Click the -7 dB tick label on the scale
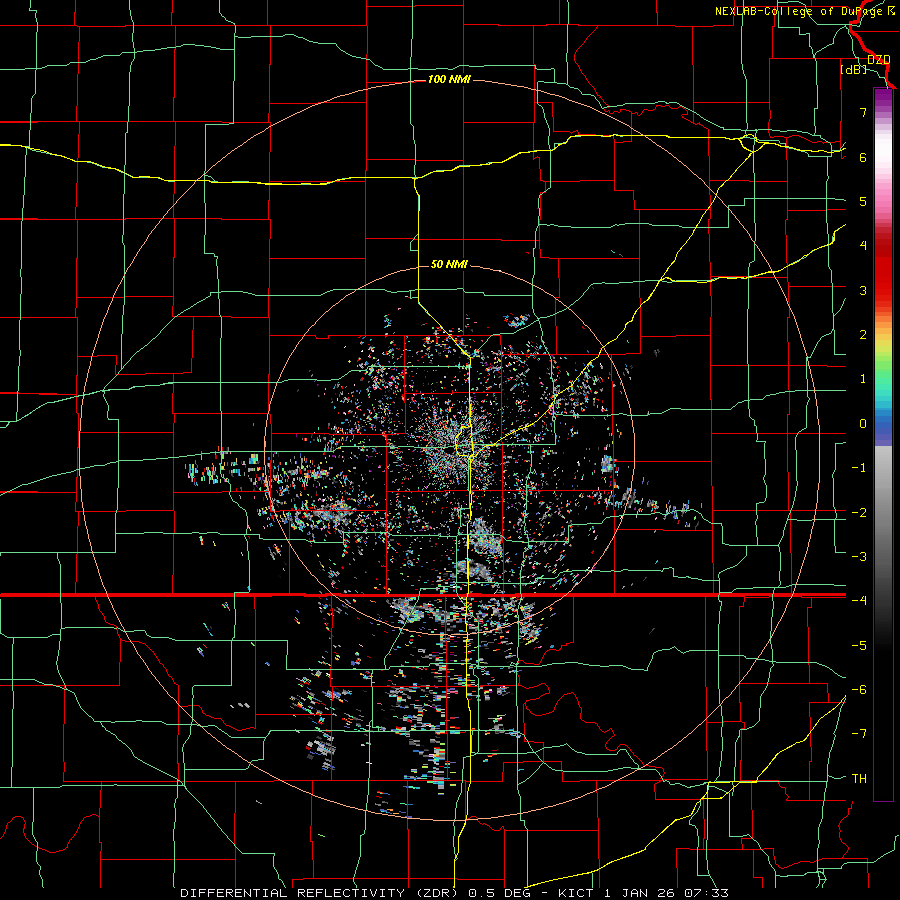 point(859,734)
